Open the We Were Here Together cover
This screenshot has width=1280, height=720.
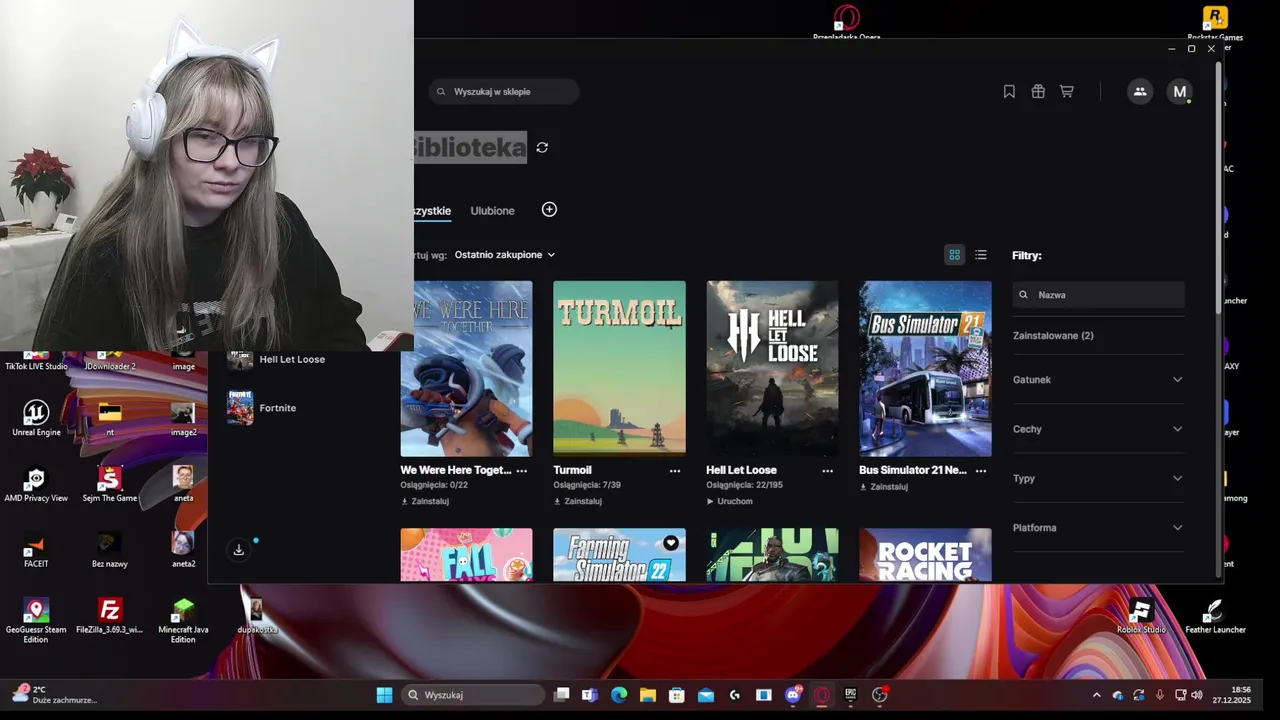tap(466, 369)
